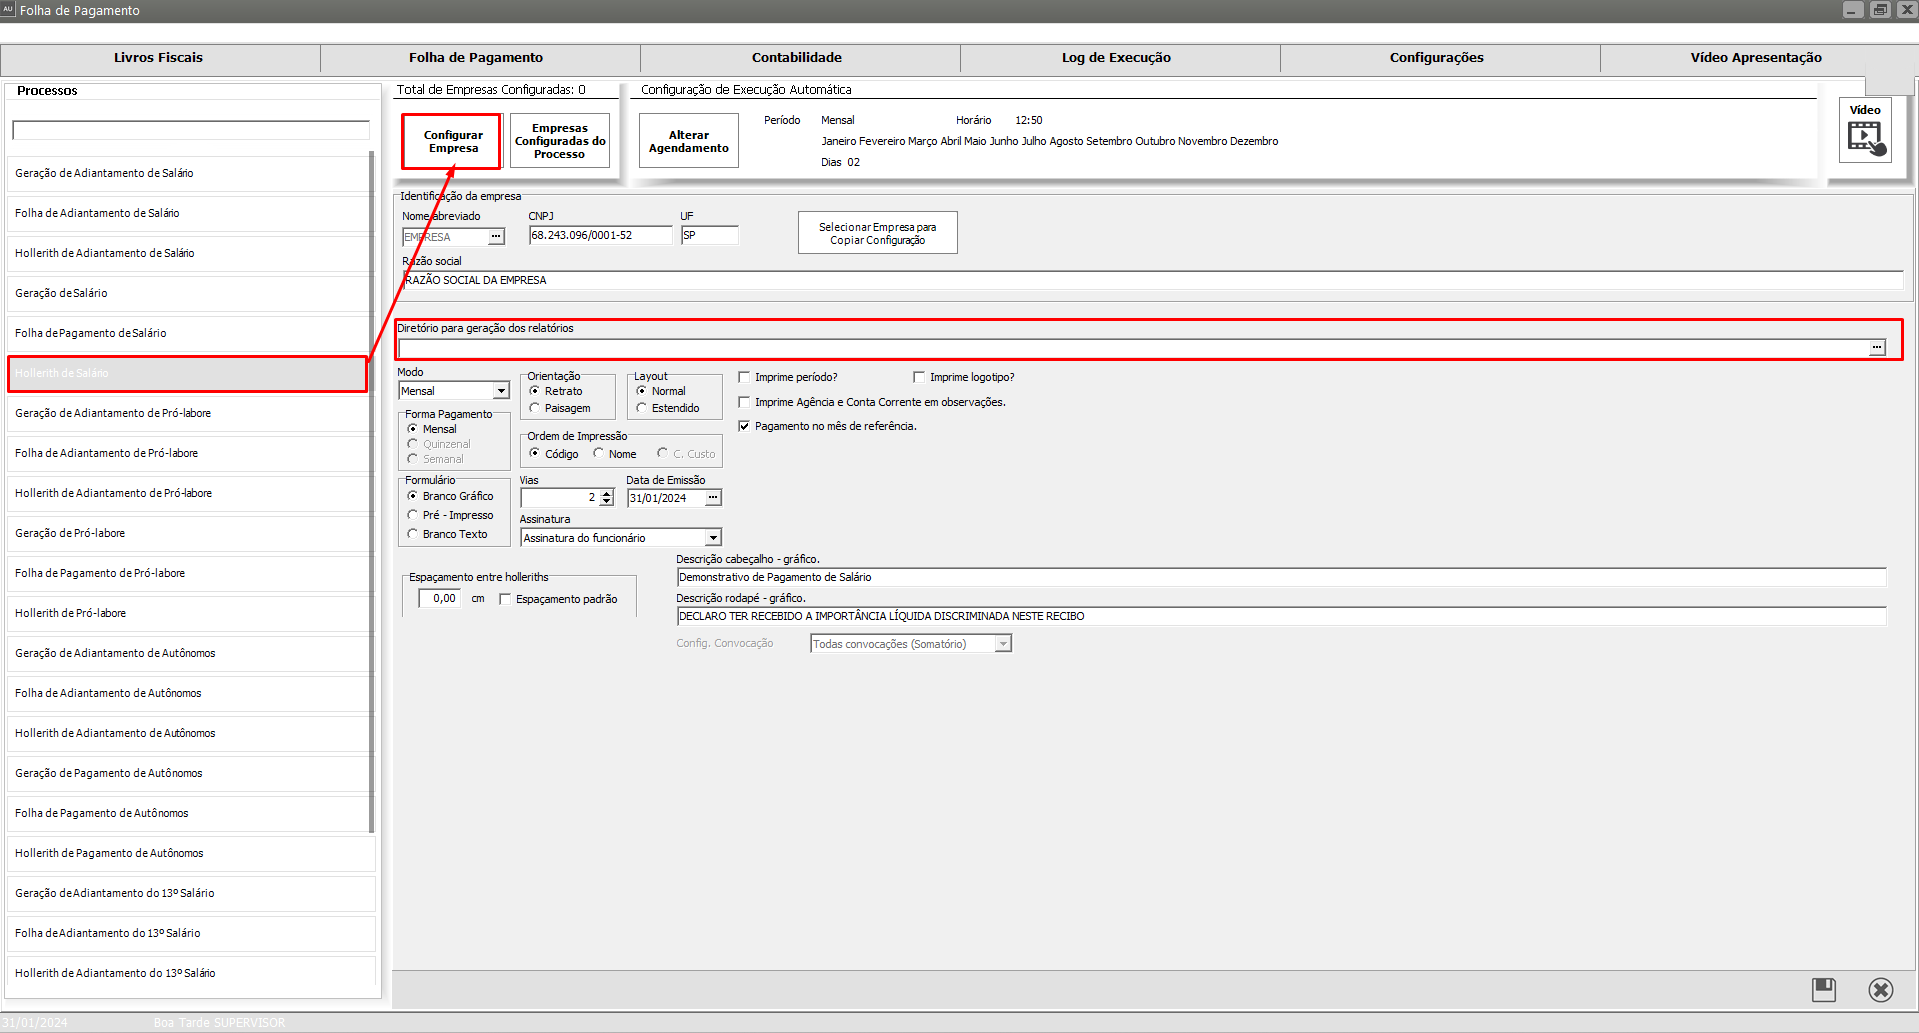Open directory browse ellipsis button

point(1877,348)
